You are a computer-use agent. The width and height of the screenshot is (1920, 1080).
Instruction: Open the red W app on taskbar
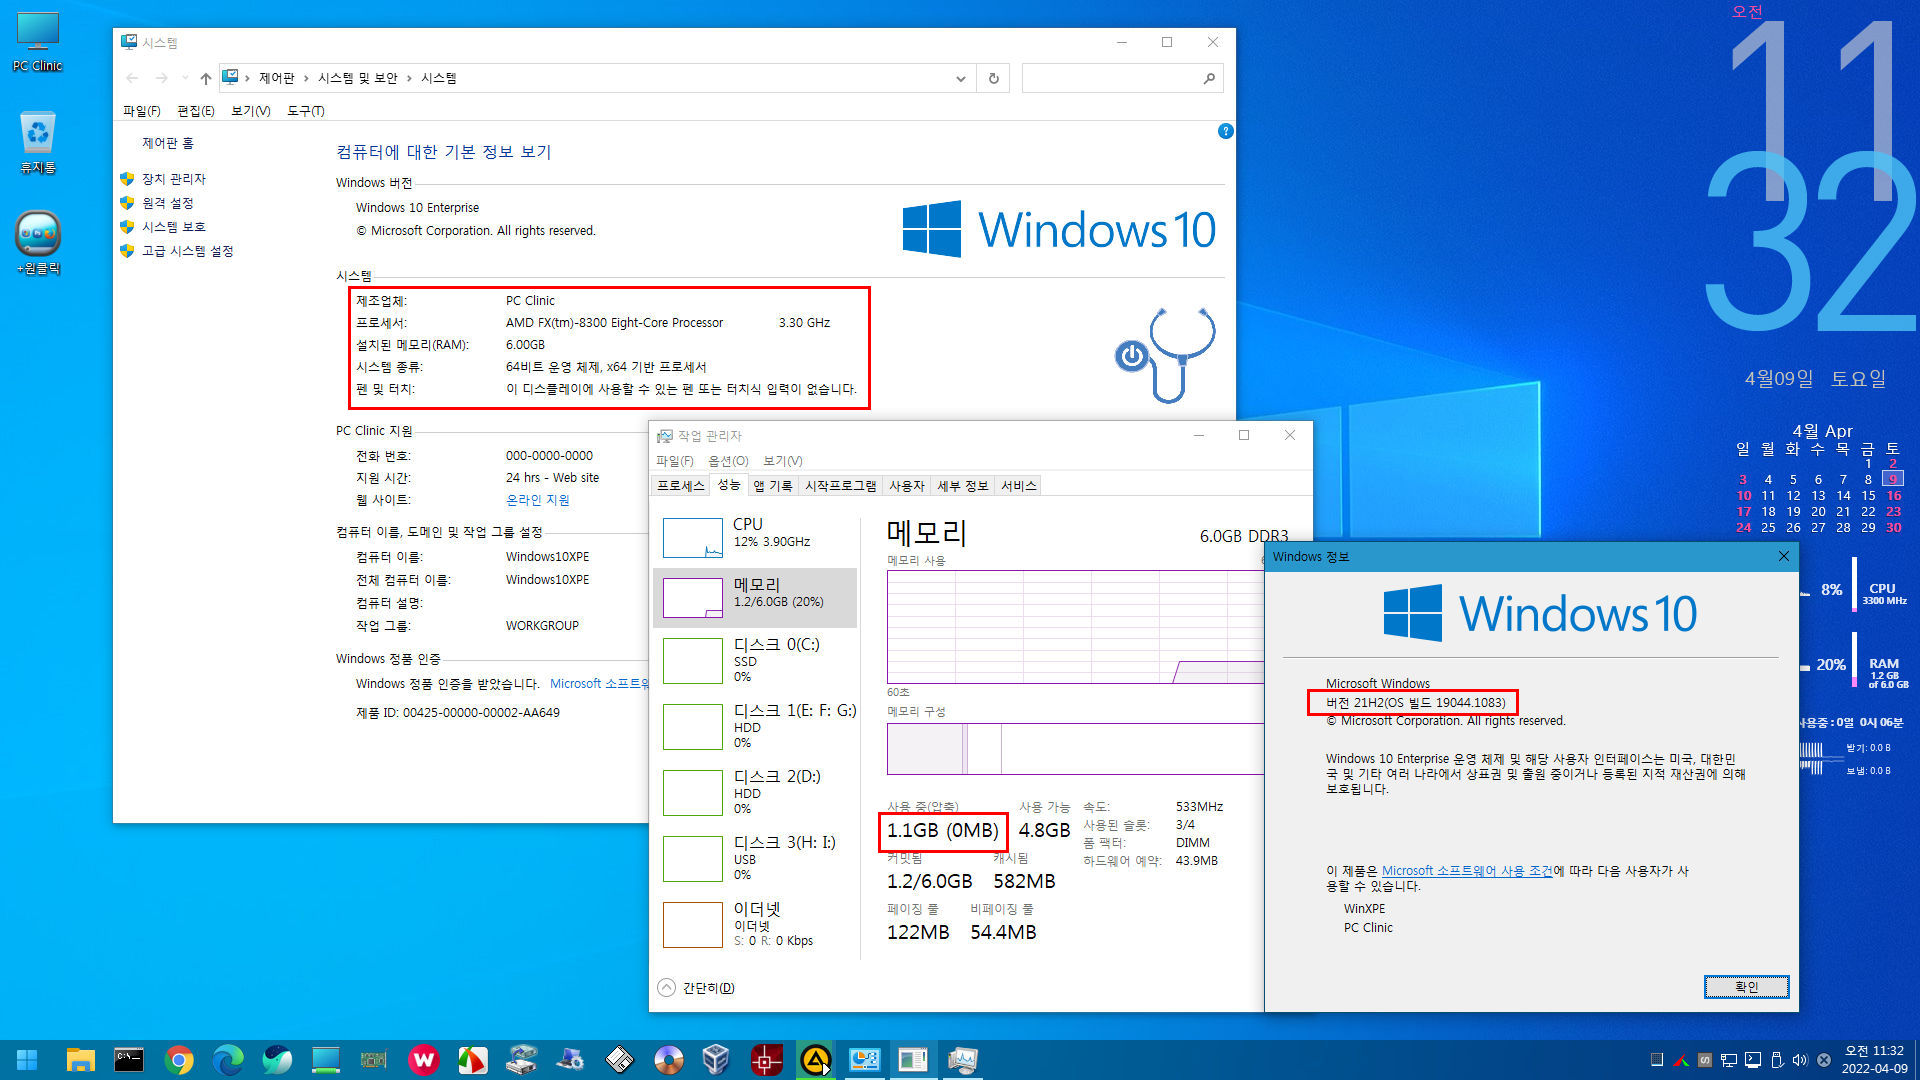point(424,1060)
